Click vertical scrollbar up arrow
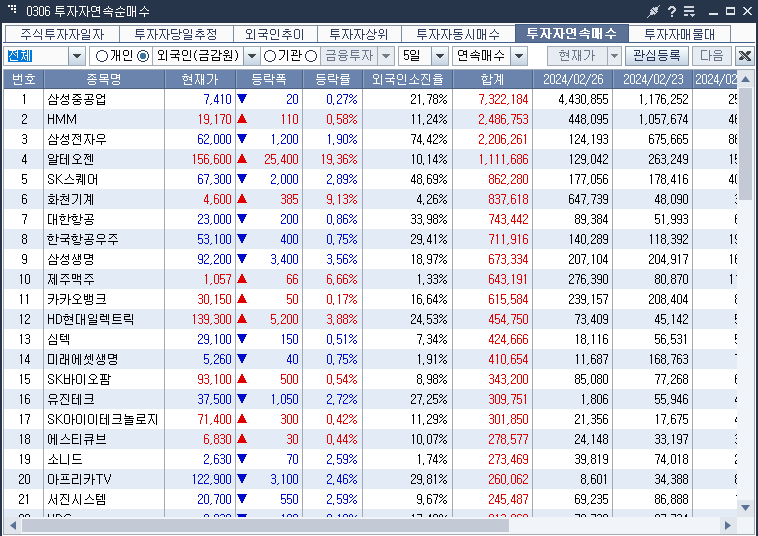The image size is (758, 536). [x=745, y=79]
